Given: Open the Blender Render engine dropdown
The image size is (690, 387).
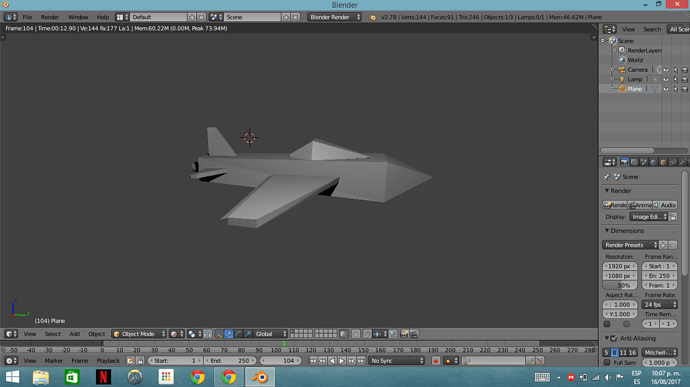Looking at the screenshot, I should click(x=334, y=17).
